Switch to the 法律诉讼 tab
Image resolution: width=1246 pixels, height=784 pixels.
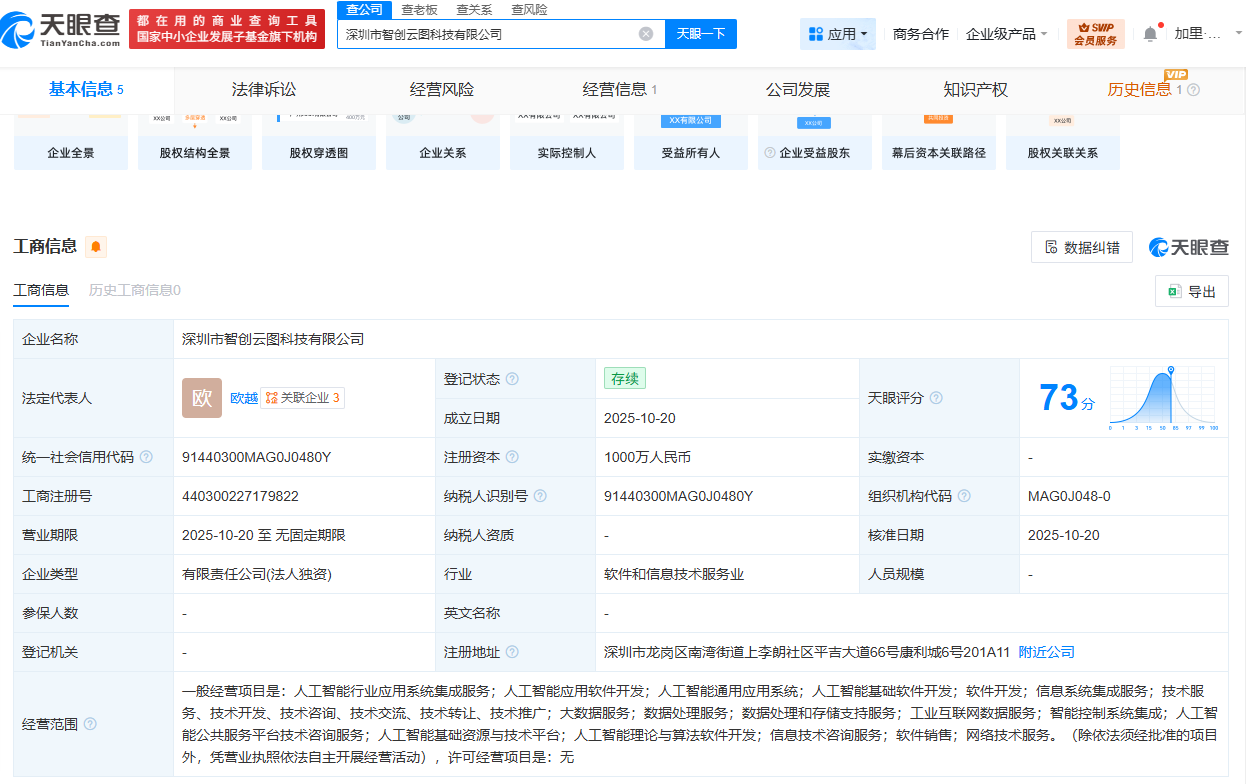click(x=264, y=90)
